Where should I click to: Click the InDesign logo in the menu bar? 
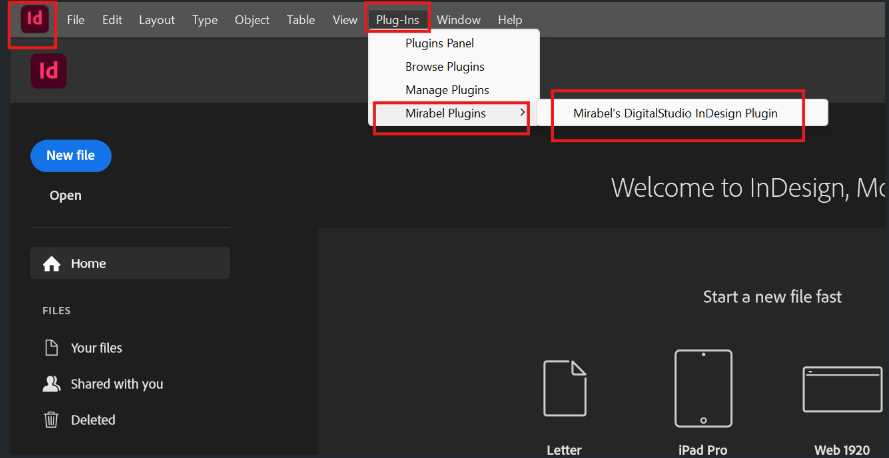[x=35, y=19]
